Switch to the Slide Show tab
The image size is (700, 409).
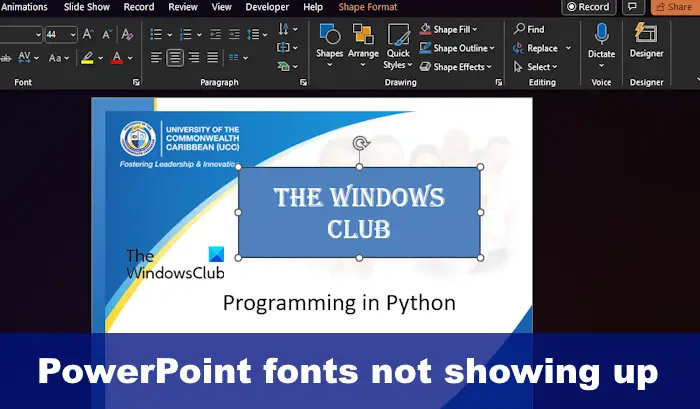point(87,7)
